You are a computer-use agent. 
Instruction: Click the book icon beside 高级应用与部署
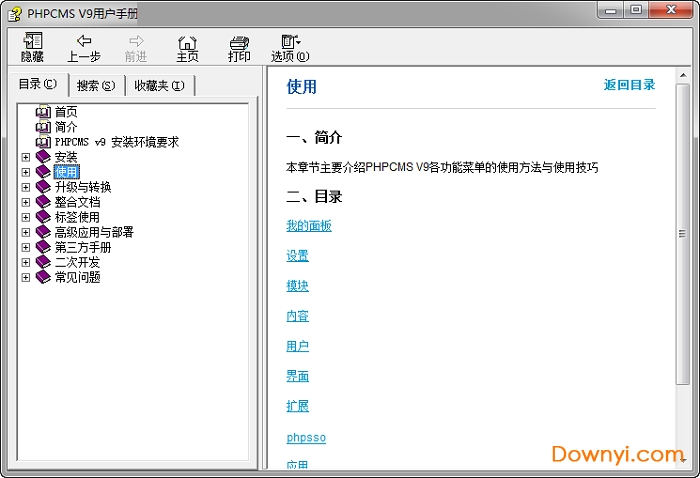click(x=43, y=232)
